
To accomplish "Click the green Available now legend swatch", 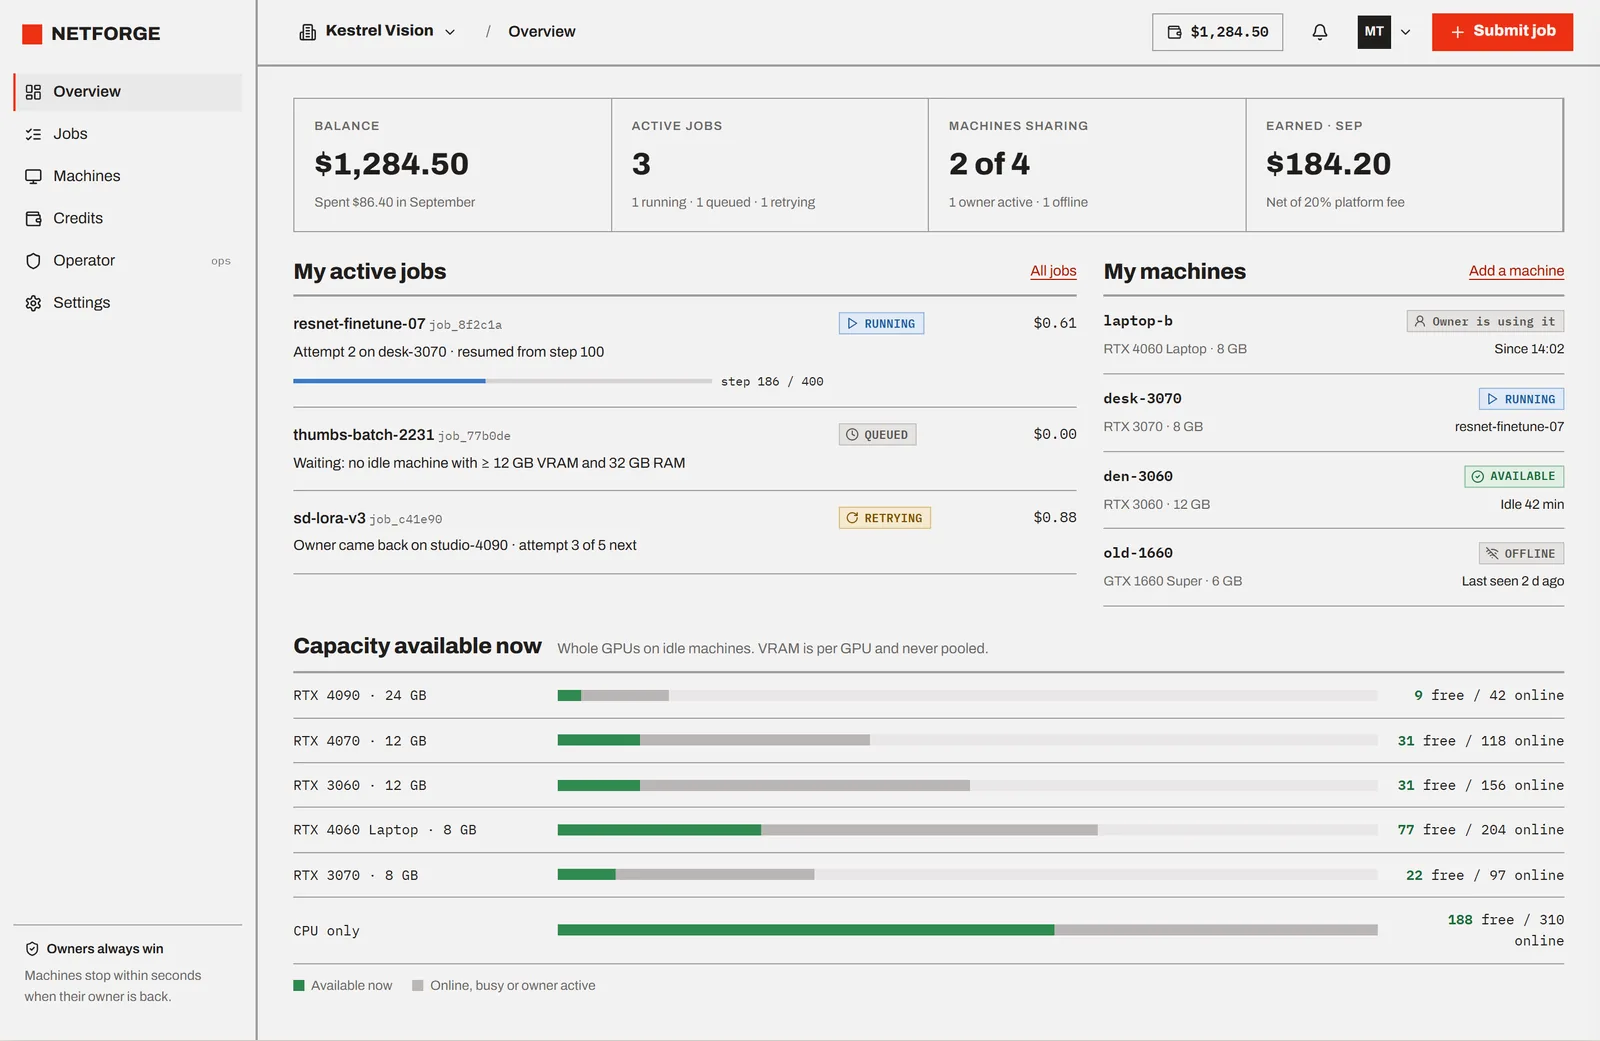I will 298,986.
